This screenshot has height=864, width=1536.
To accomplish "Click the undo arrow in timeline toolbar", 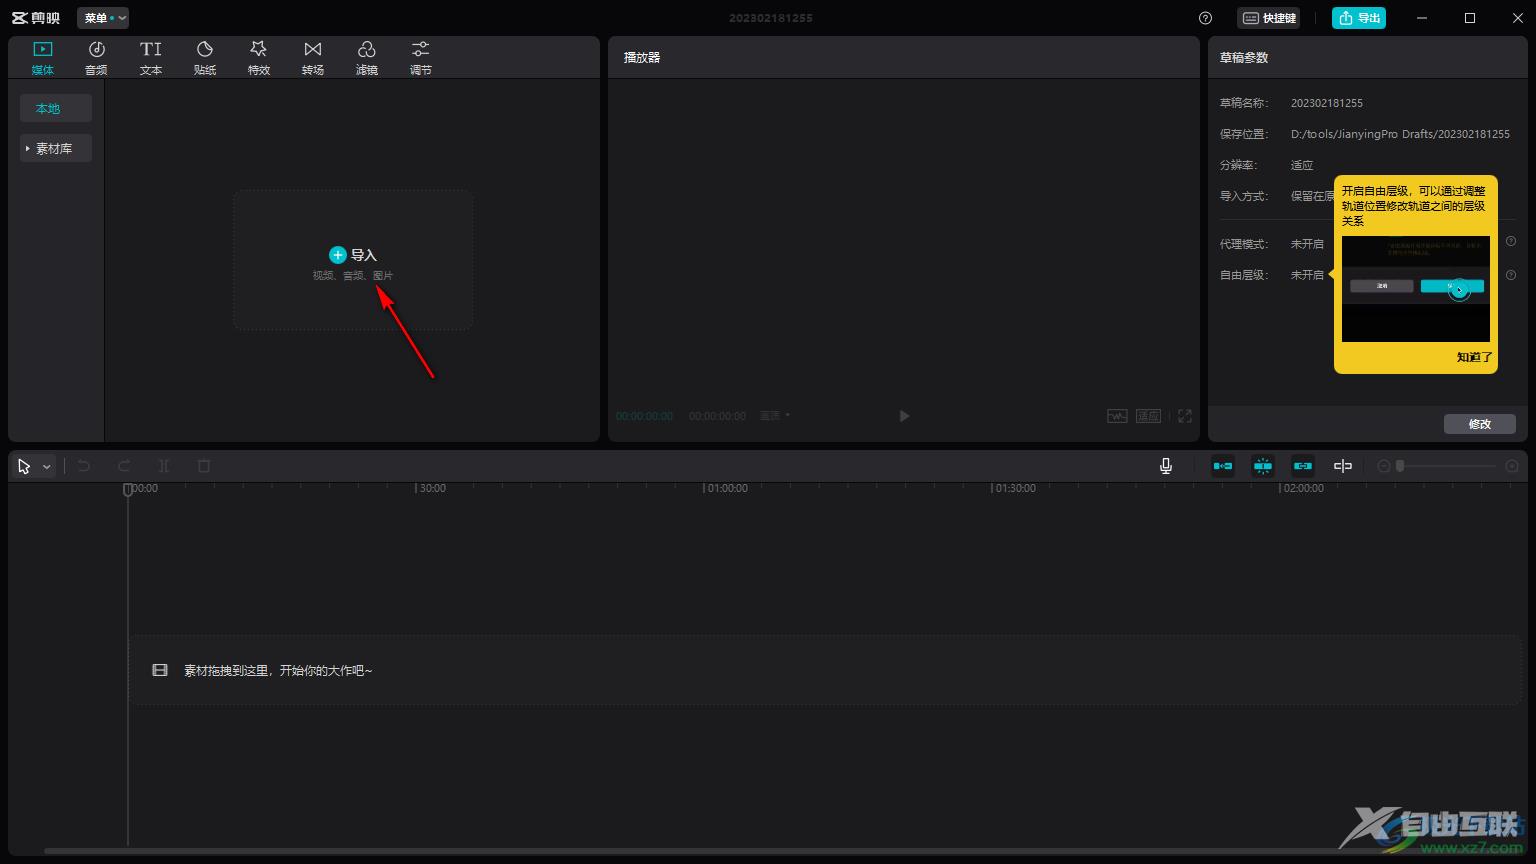I will (x=84, y=466).
